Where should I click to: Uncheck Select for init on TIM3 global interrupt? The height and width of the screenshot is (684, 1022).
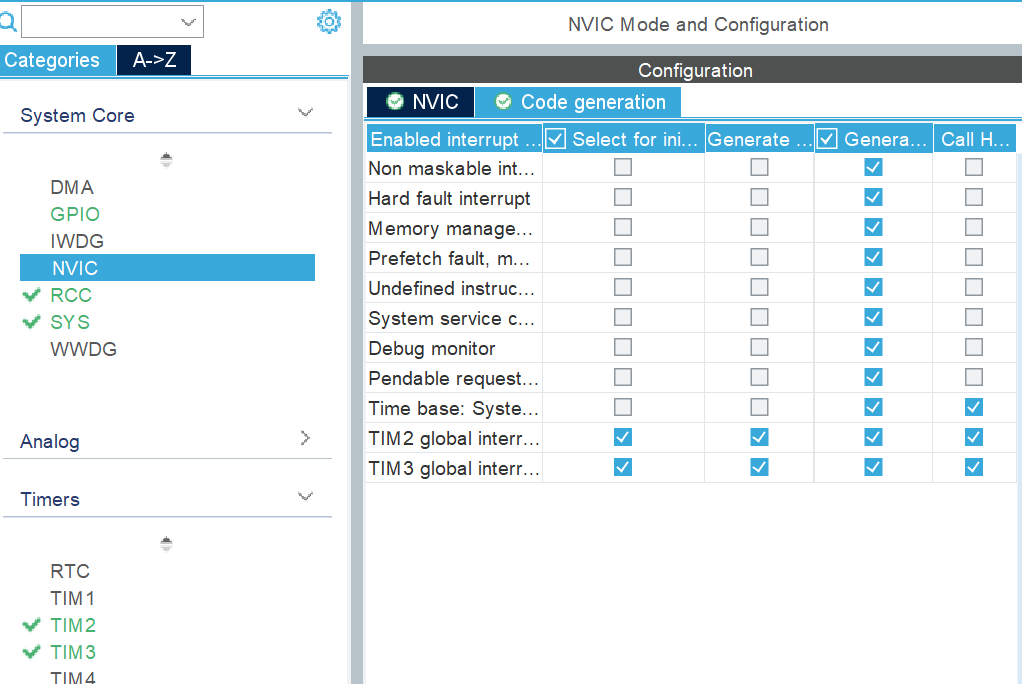[622, 468]
